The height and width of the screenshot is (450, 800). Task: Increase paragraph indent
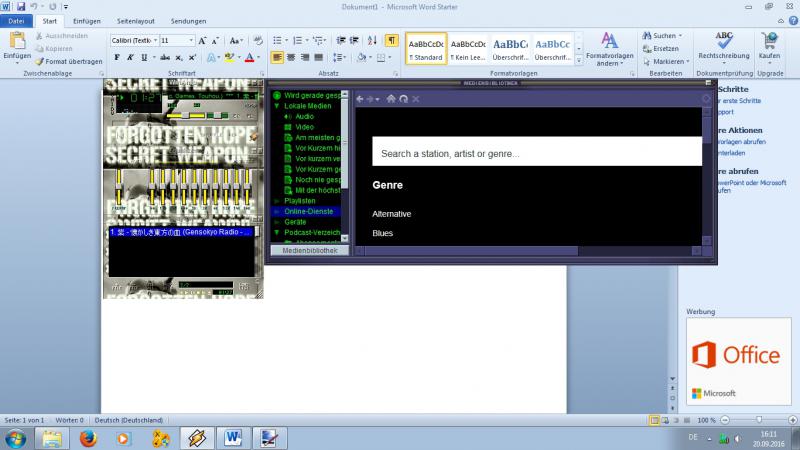click(354, 40)
